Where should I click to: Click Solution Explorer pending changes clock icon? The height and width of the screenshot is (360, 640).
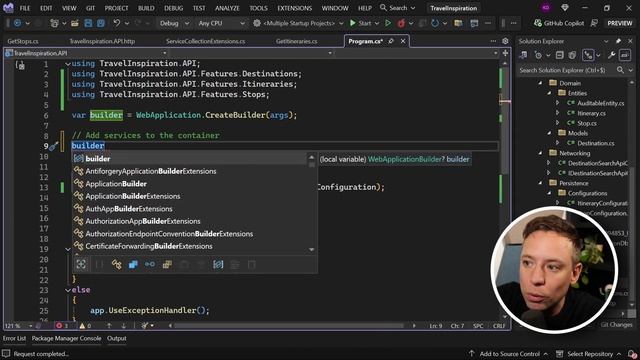[x=538, y=55]
